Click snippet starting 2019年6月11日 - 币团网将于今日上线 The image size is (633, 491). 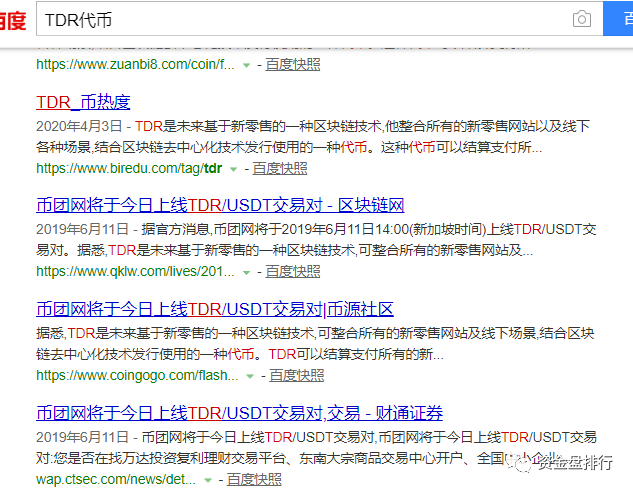click(x=316, y=448)
